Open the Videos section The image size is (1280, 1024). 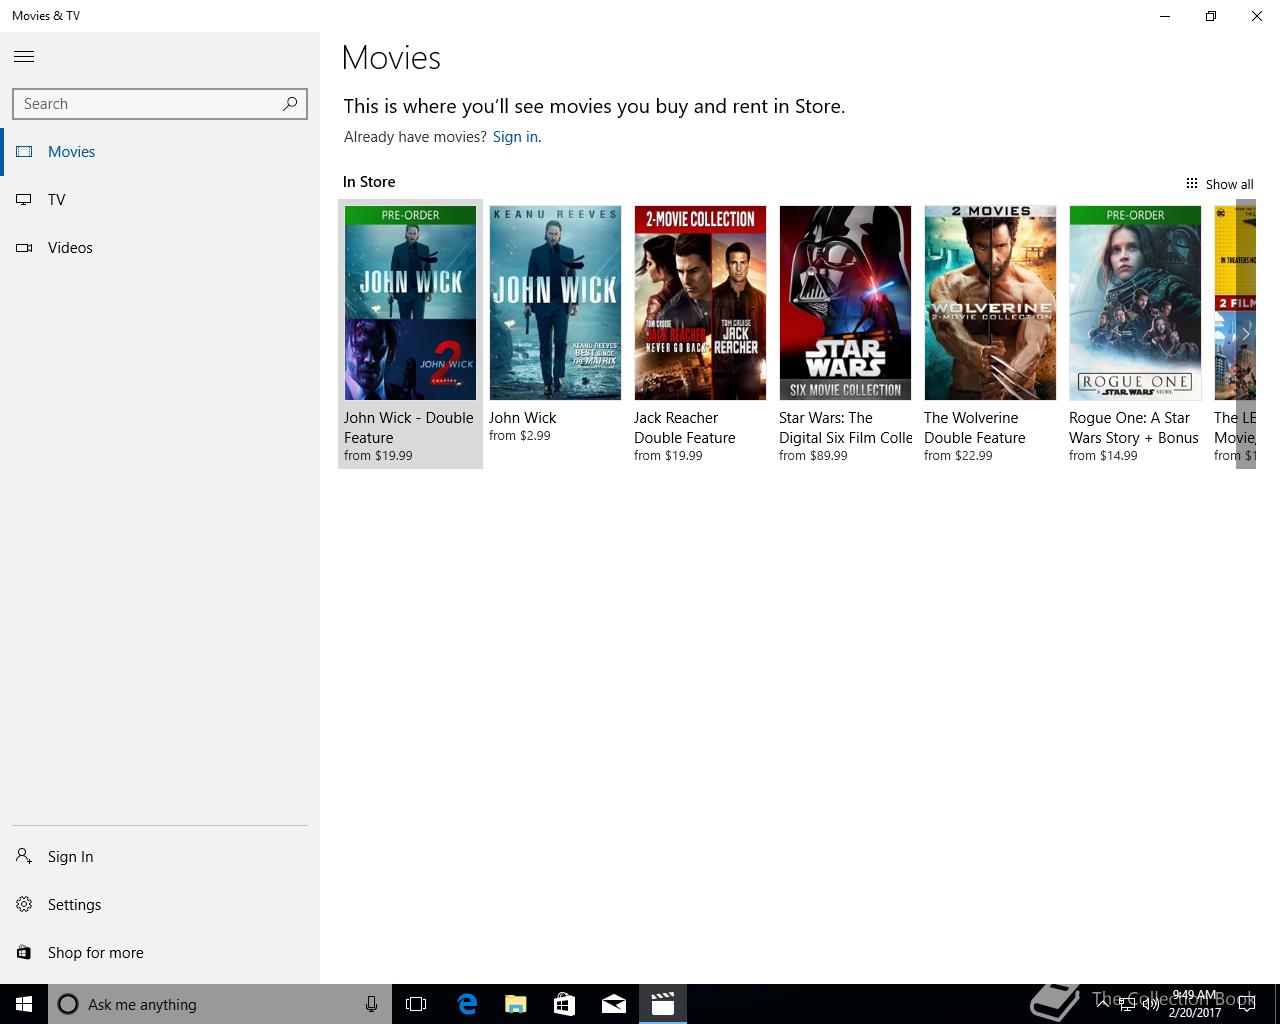coord(160,248)
